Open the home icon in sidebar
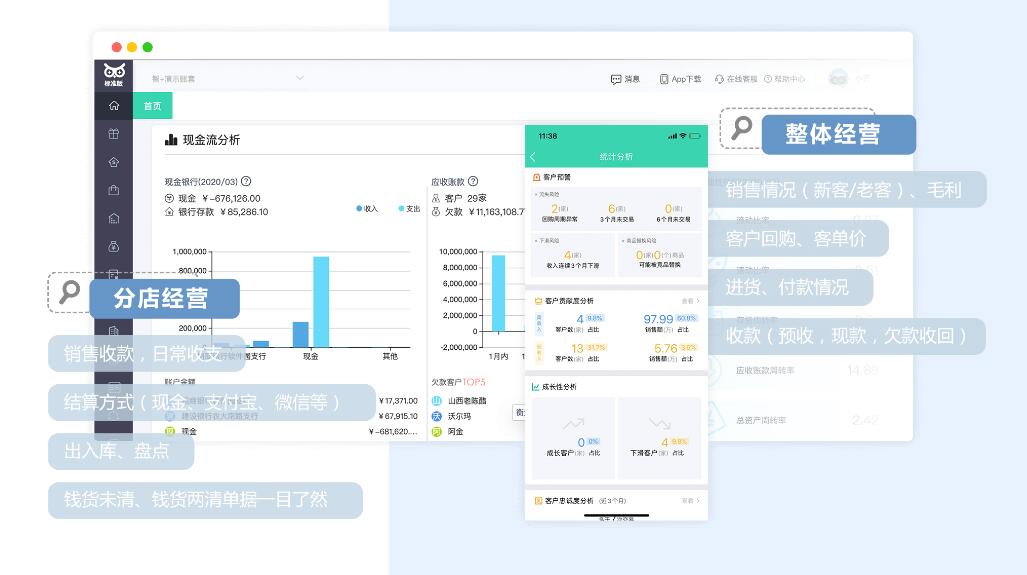Image resolution: width=1027 pixels, height=575 pixels. point(114,105)
